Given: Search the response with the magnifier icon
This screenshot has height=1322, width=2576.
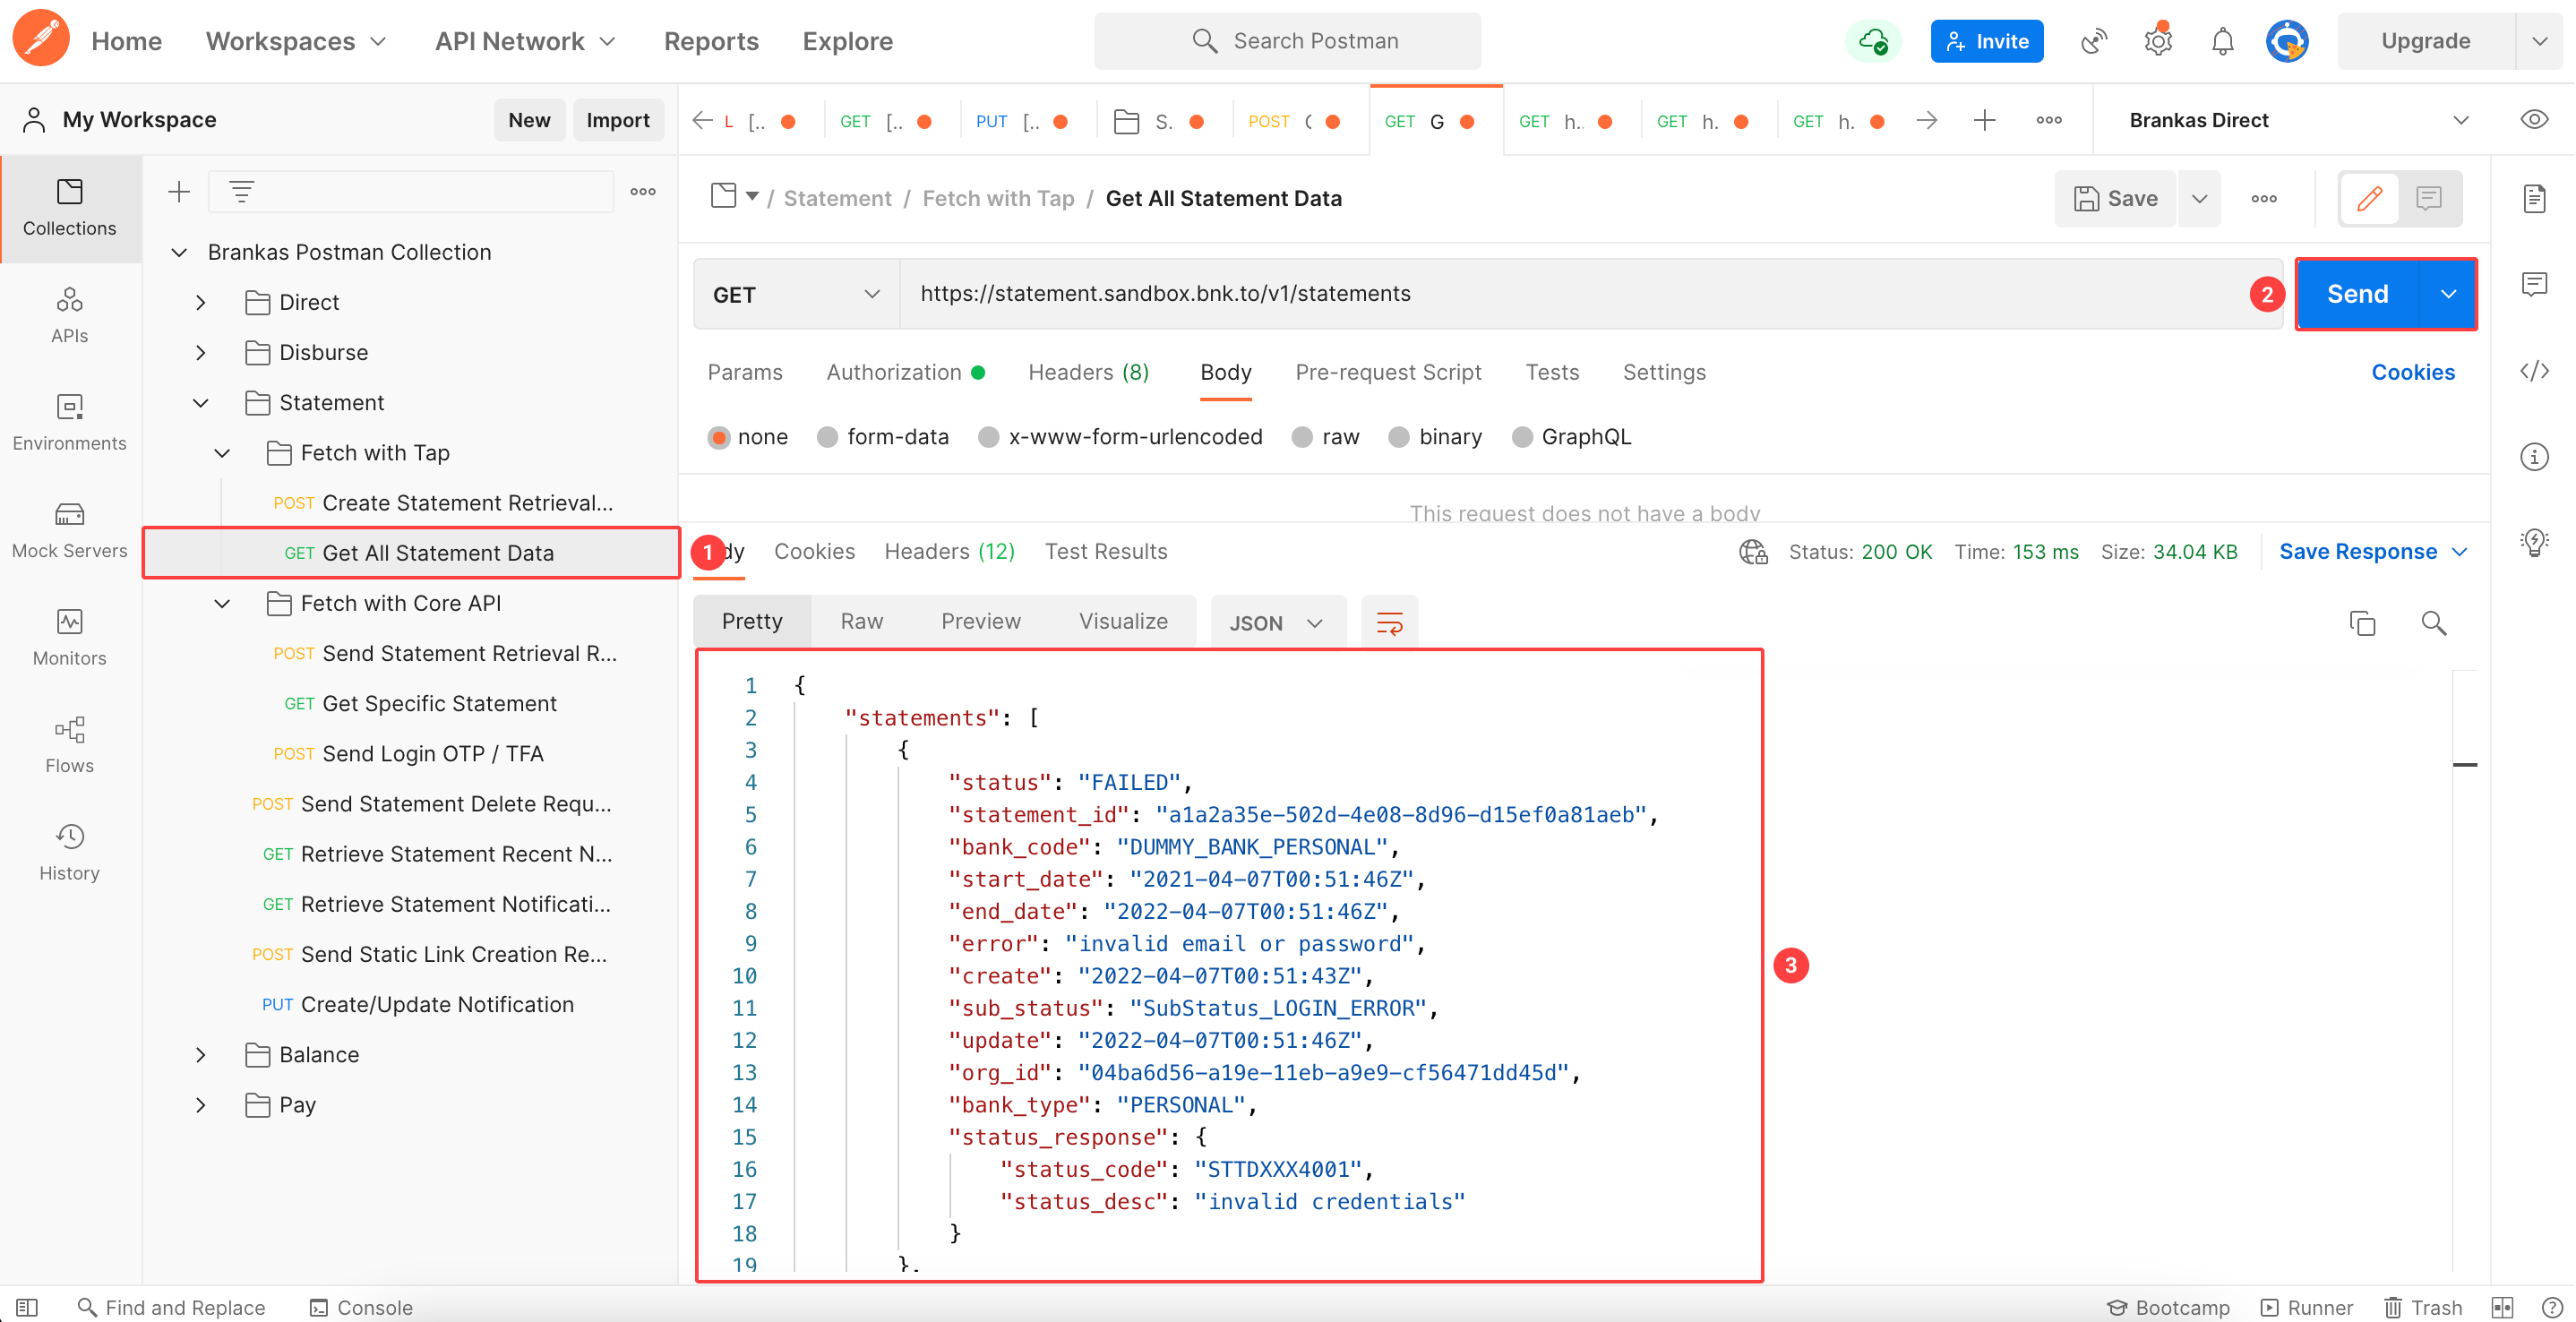Looking at the screenshot, I should [2433, 623].
